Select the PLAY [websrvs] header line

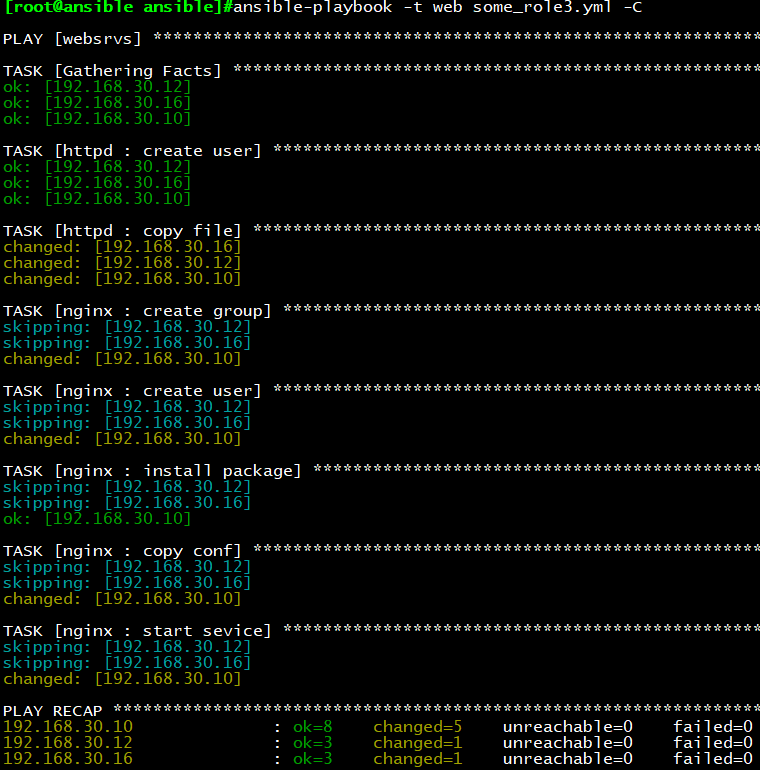[x=381, y=38]
